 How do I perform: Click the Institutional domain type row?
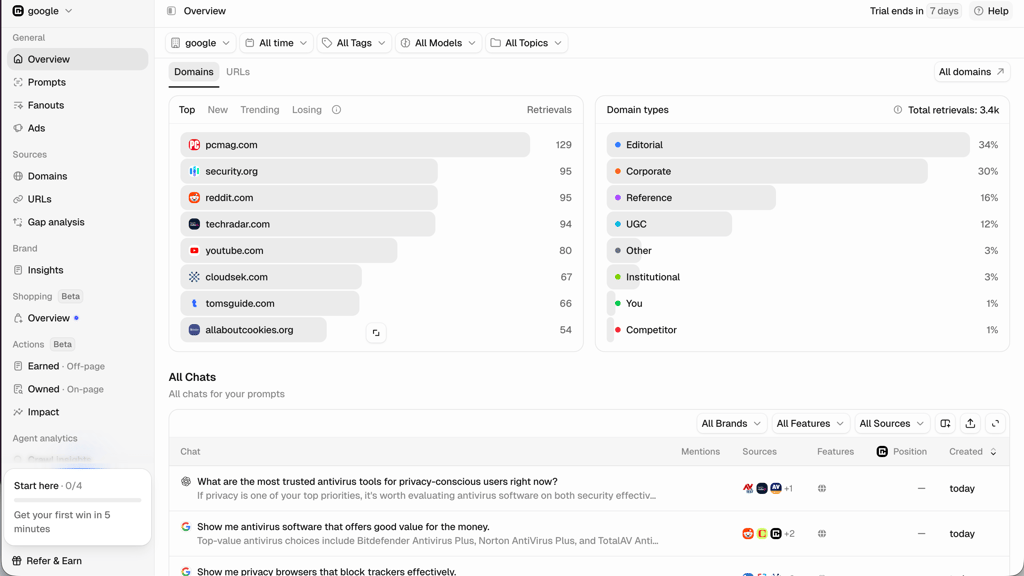tap(802, 277)
